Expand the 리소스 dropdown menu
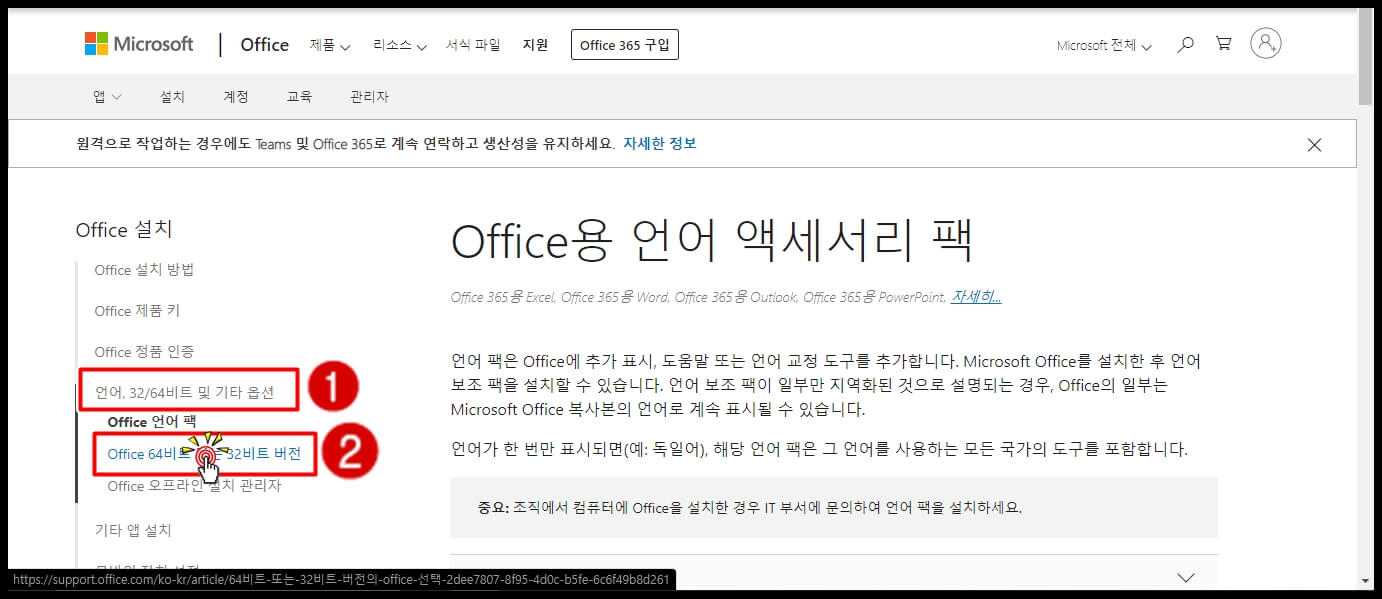1382x599 pixels. 400,45
